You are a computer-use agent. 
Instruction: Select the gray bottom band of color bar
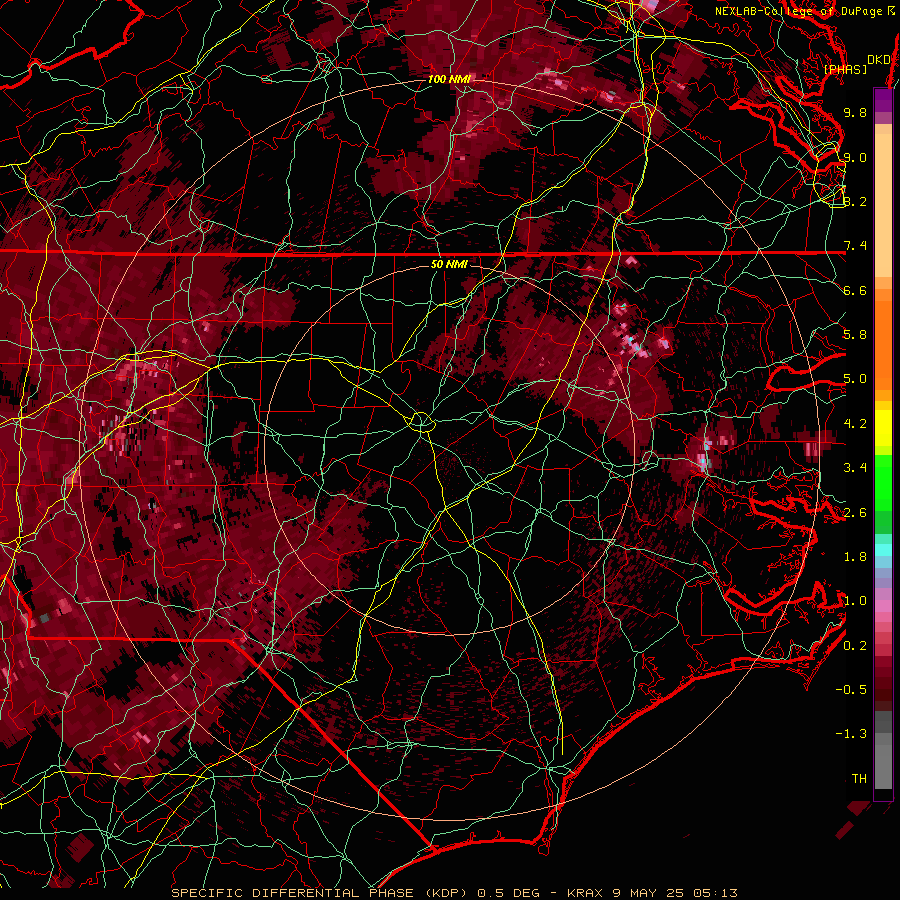pyautogui.click(x=883, y=751)
